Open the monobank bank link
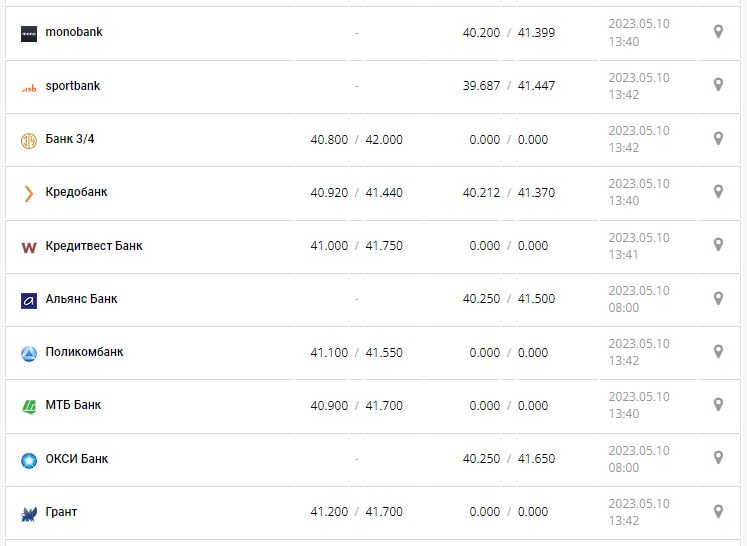The width and height of the screenshot is (747, 546). point(74,32)
